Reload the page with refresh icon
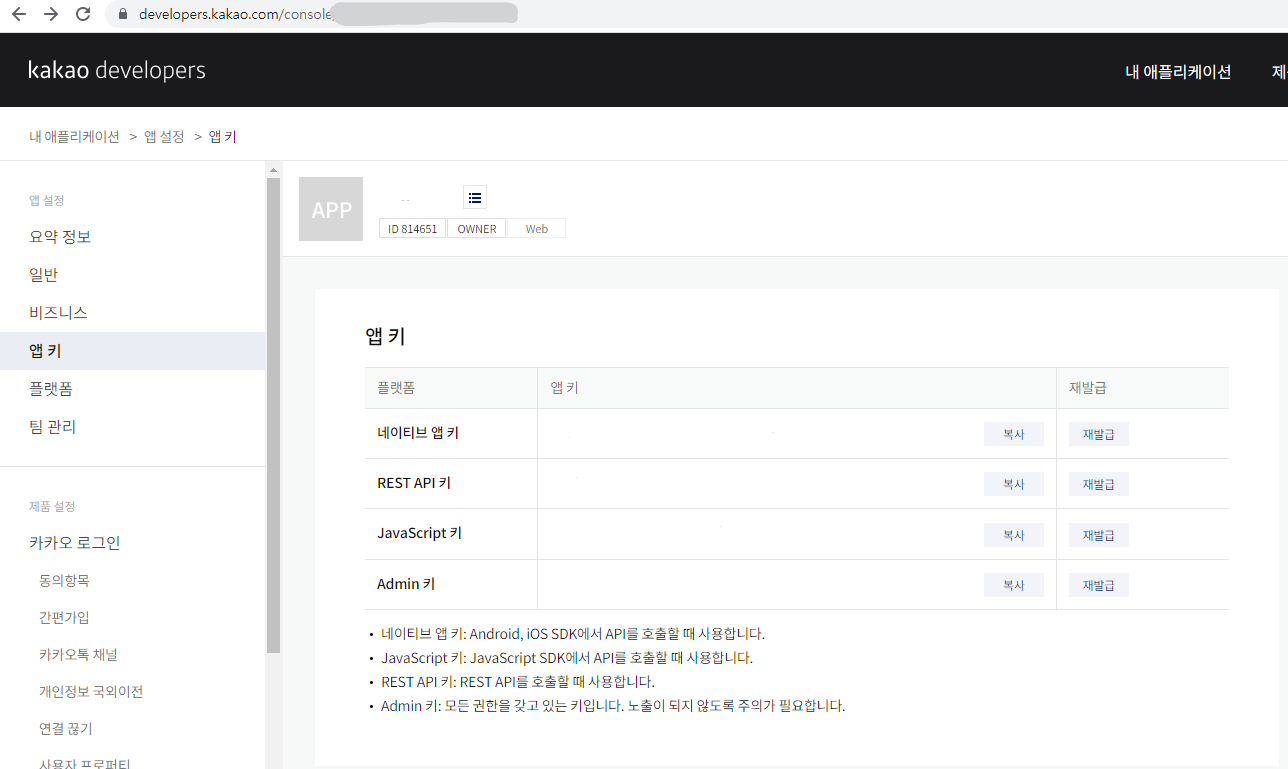 click(83, 14)
